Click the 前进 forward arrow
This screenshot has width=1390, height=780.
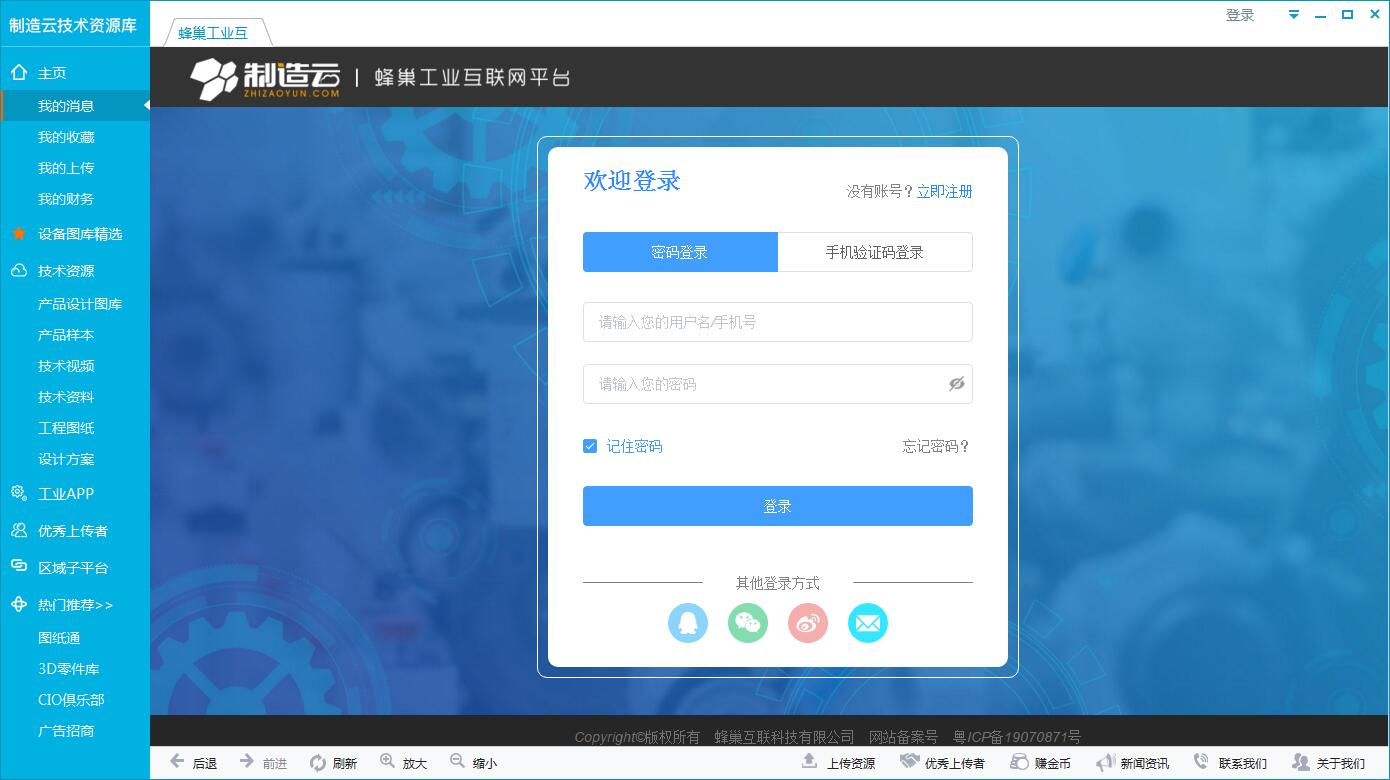click(264, 763)
